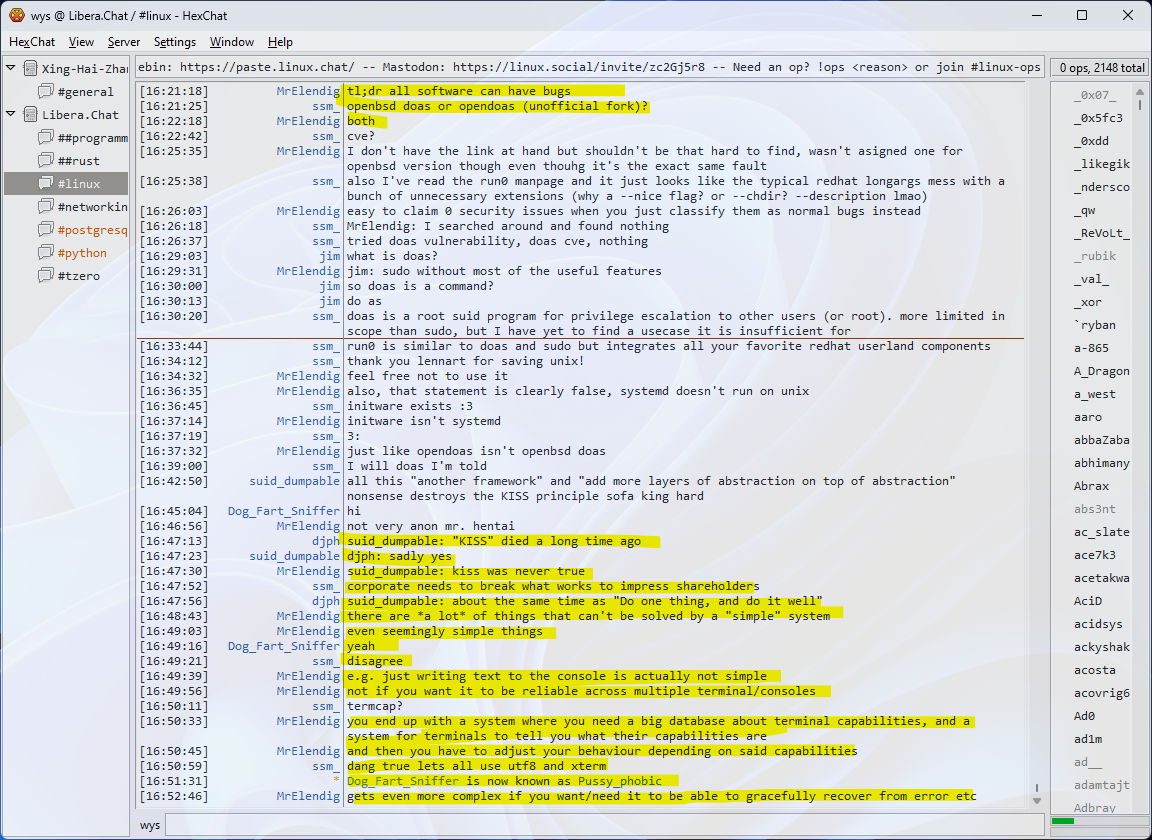The height and width of the screenshot is (840, 1152).
Task: Open the HexChat menu
Action: [32, 42]
